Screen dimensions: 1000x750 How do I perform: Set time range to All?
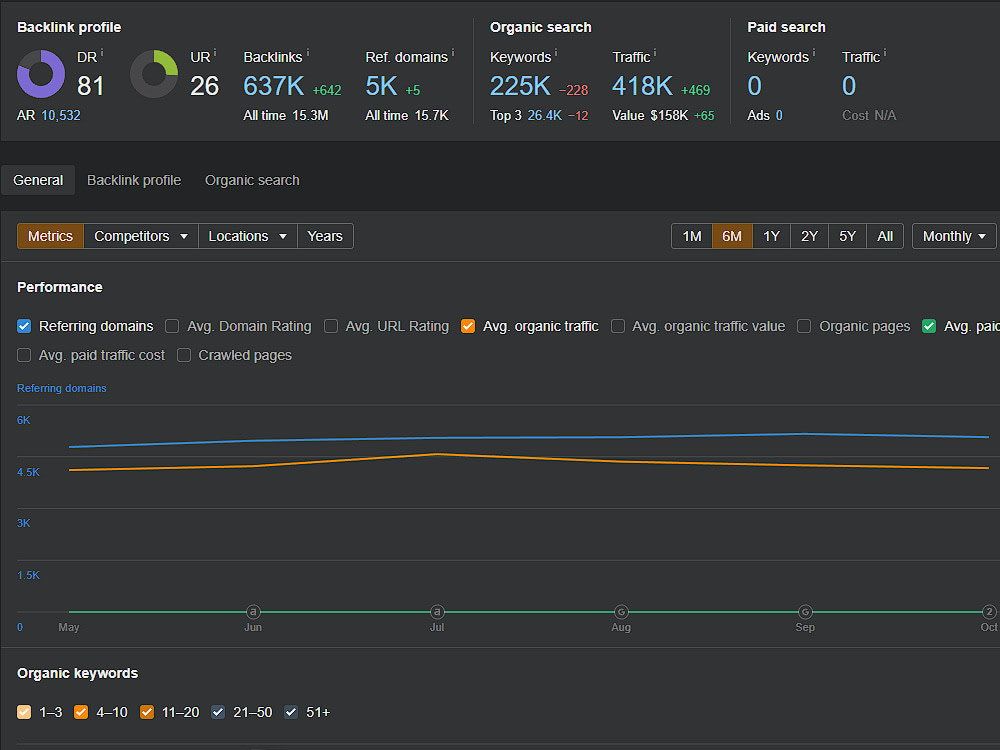coord(885,236)
